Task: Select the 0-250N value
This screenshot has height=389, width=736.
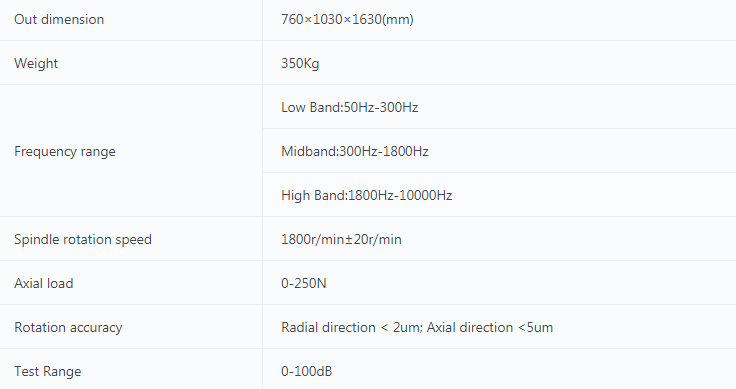Action: [x=304, y=283]
